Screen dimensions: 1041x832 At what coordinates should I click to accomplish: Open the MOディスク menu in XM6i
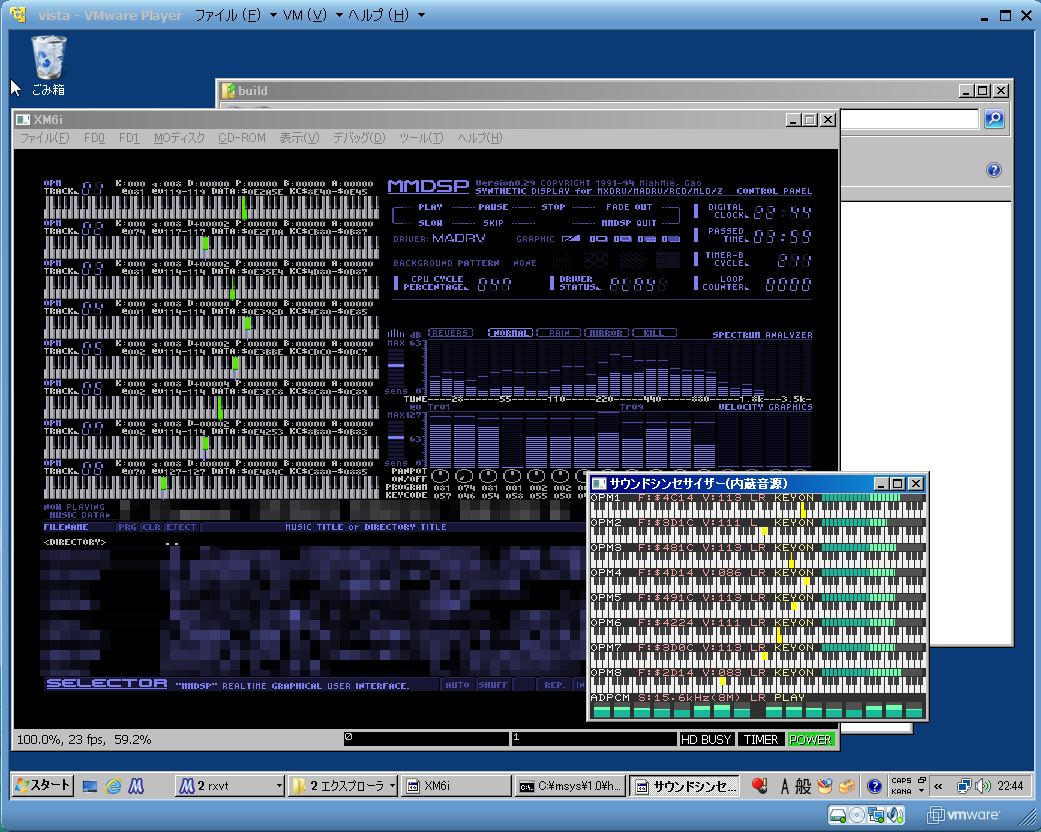179,138
